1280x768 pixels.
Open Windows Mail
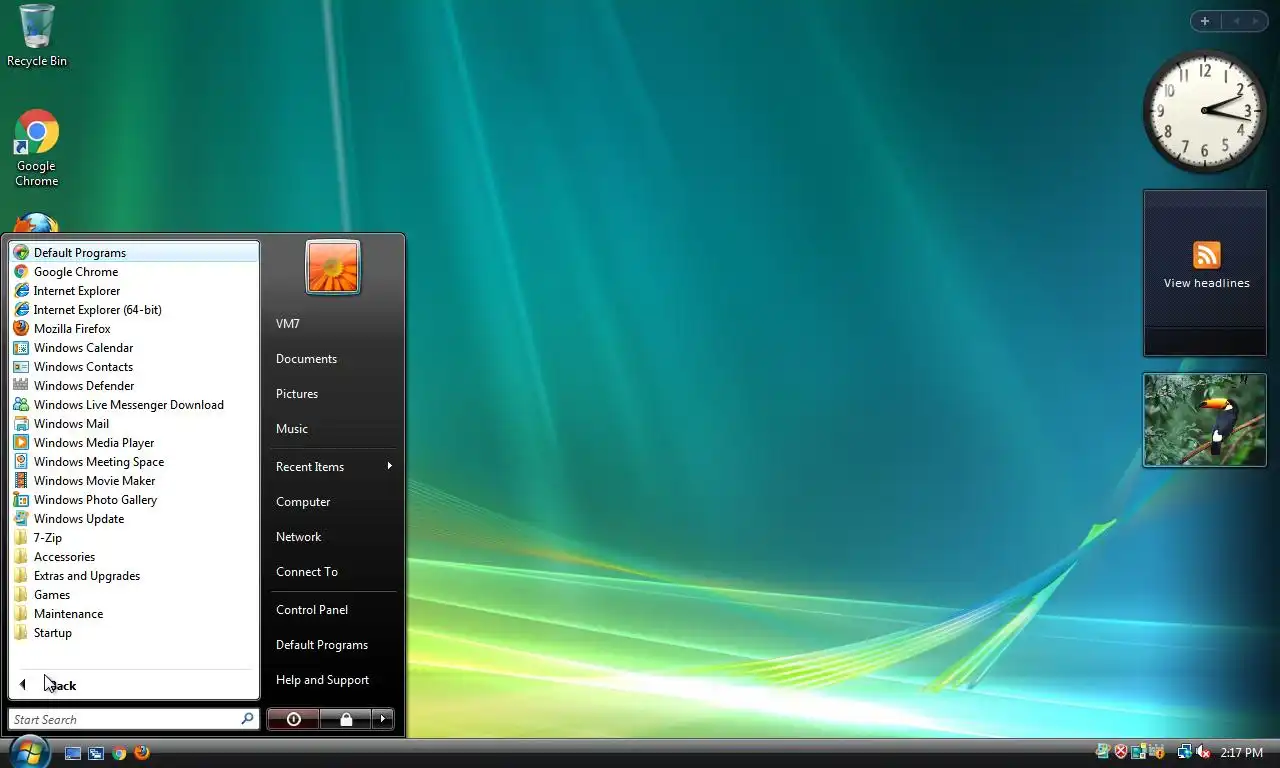tap(134, 424)
